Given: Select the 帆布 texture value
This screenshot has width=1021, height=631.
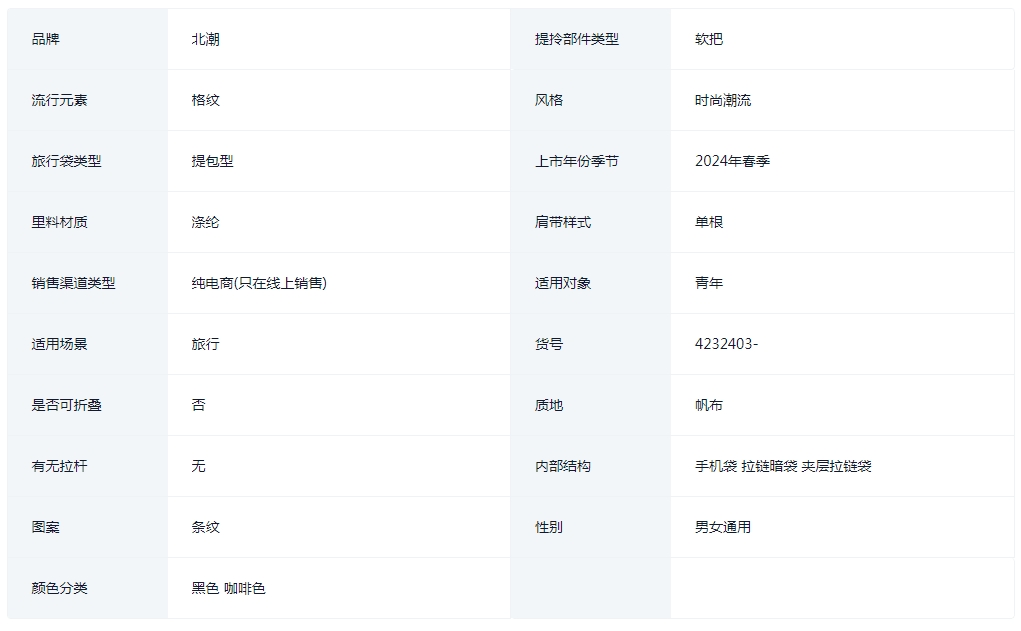Looking at the screenshot, I should [x=708, y=405].
